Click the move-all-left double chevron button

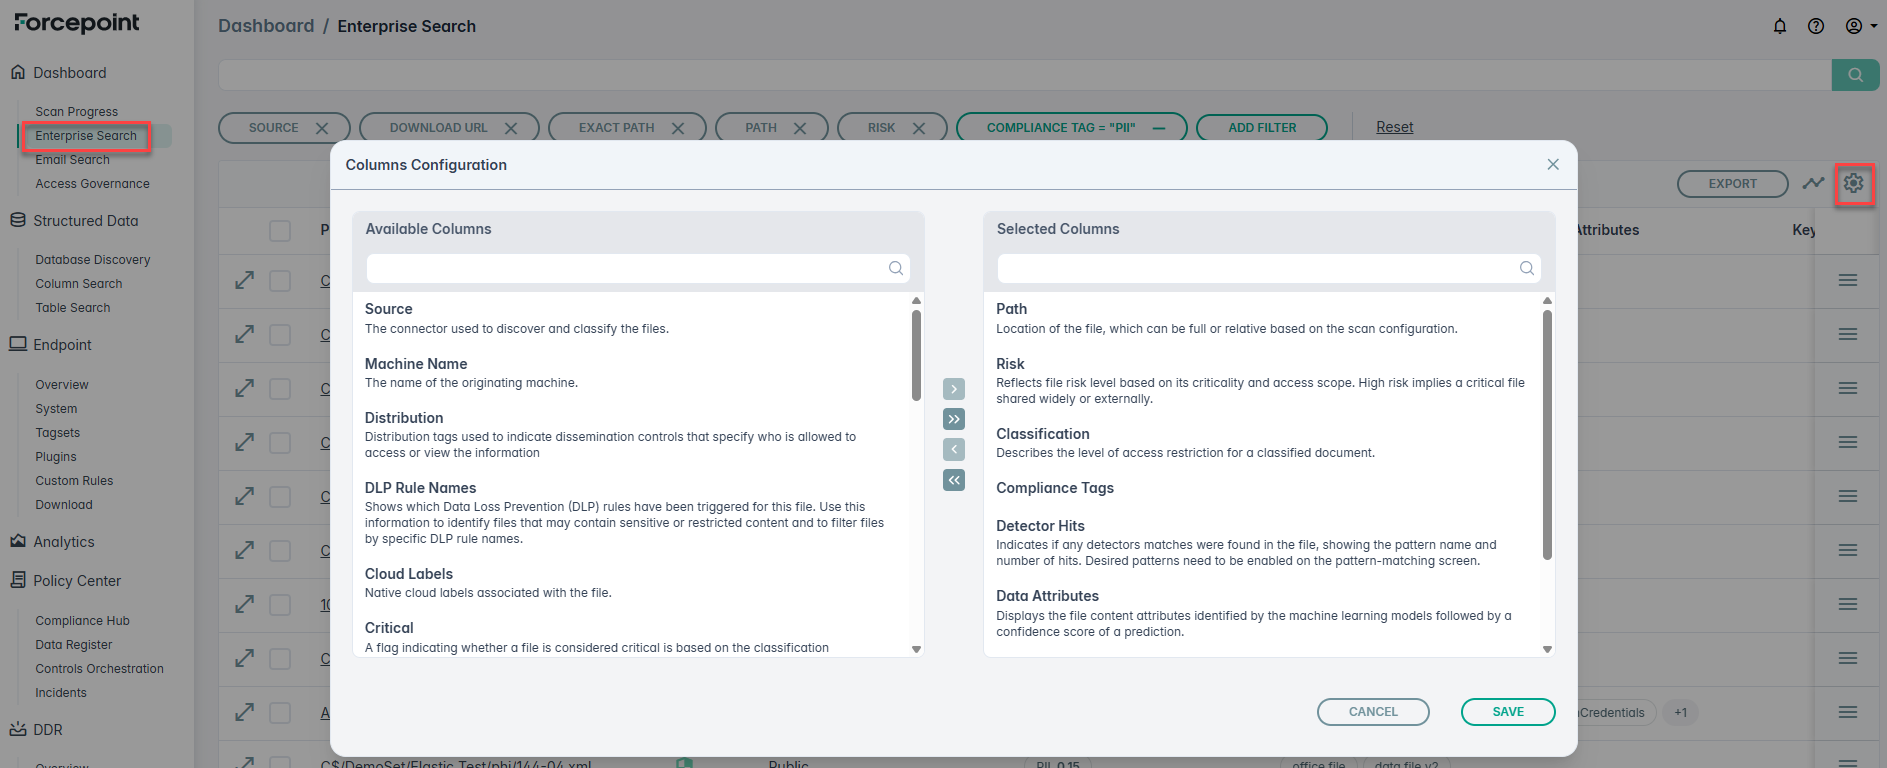[954, 480]
